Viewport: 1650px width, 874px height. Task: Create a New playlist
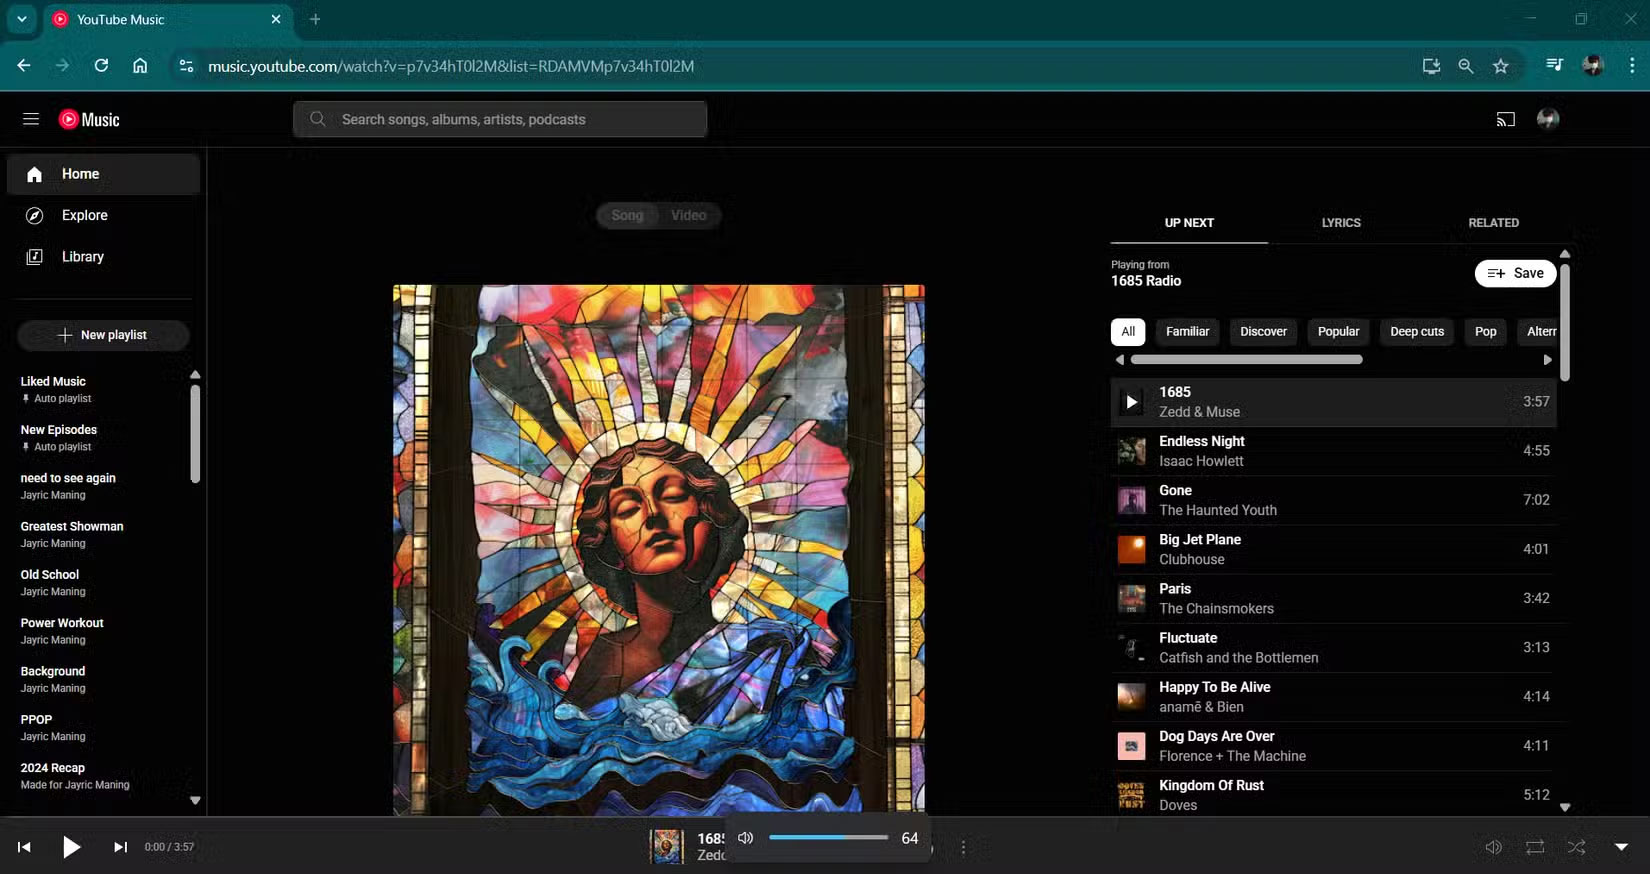(103, 335)
